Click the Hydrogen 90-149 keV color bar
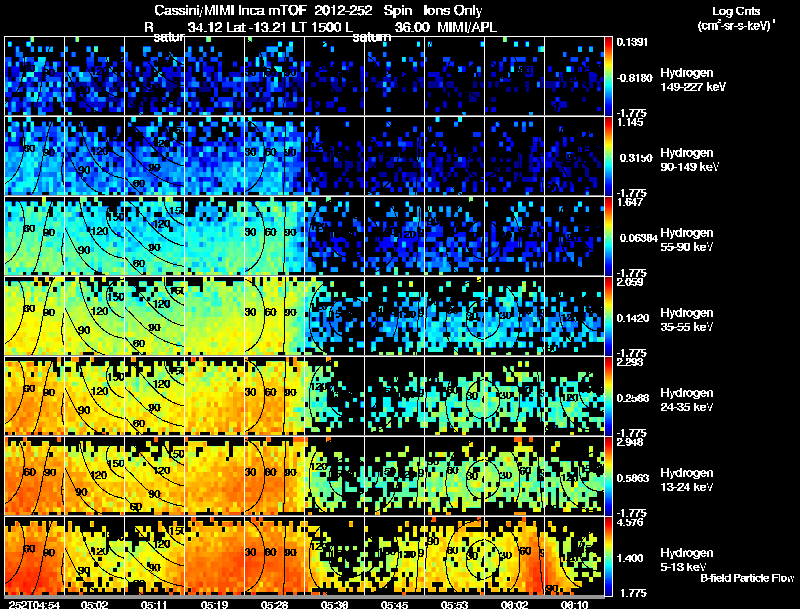 [608, 156]
